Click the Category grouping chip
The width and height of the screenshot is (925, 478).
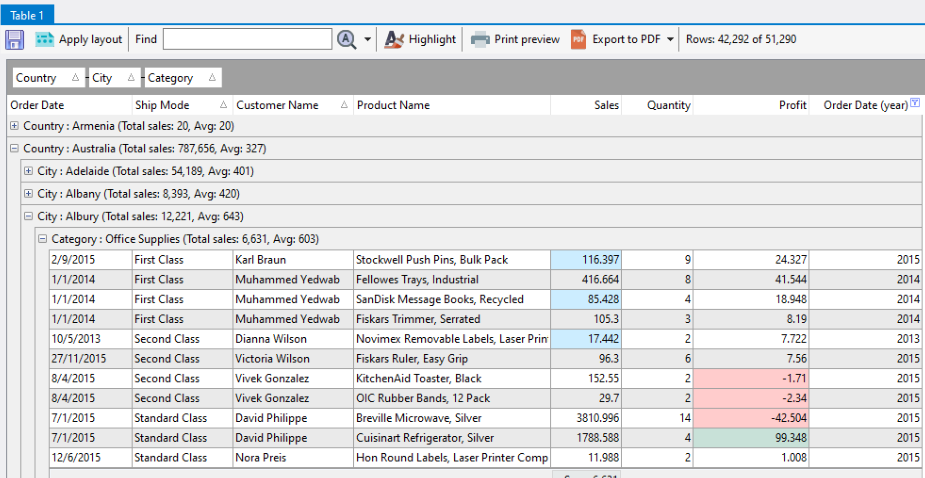point(182,78)
